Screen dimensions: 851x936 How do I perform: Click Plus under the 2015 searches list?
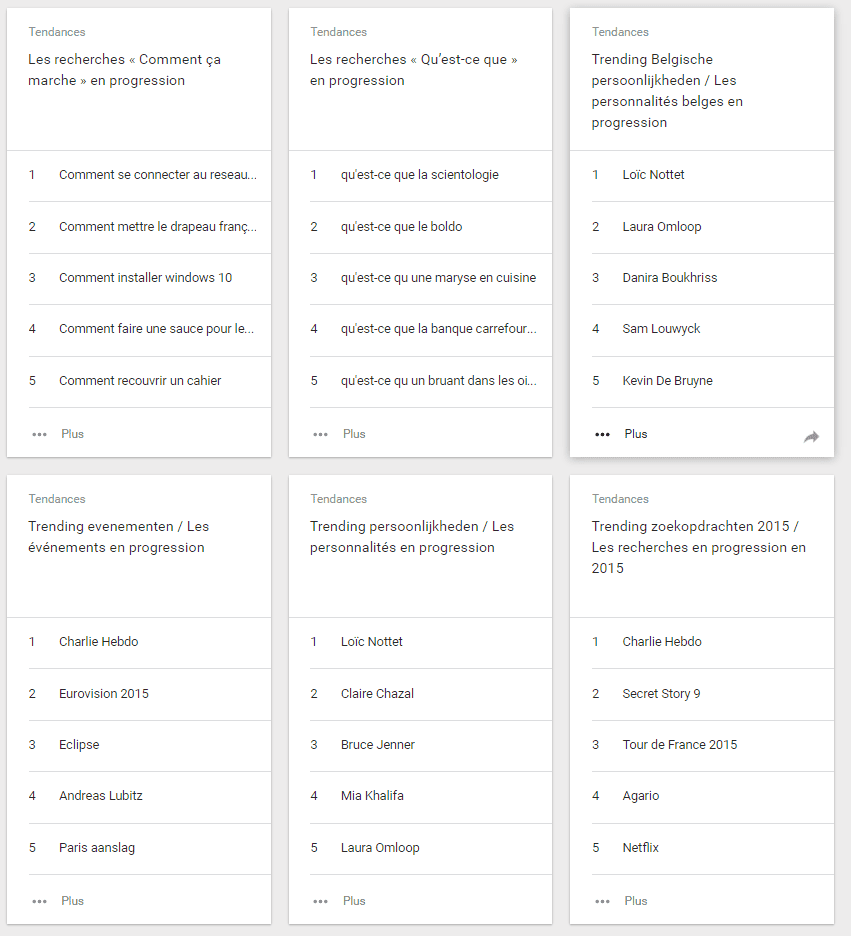coord(636,900)
